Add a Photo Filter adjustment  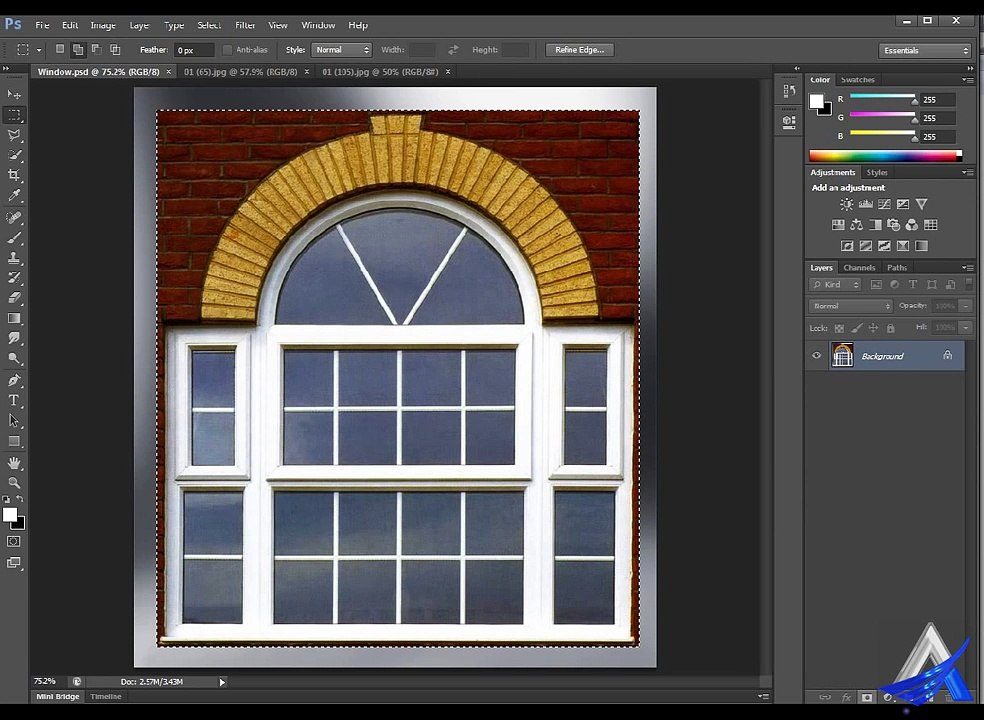[x=894, y=225]
